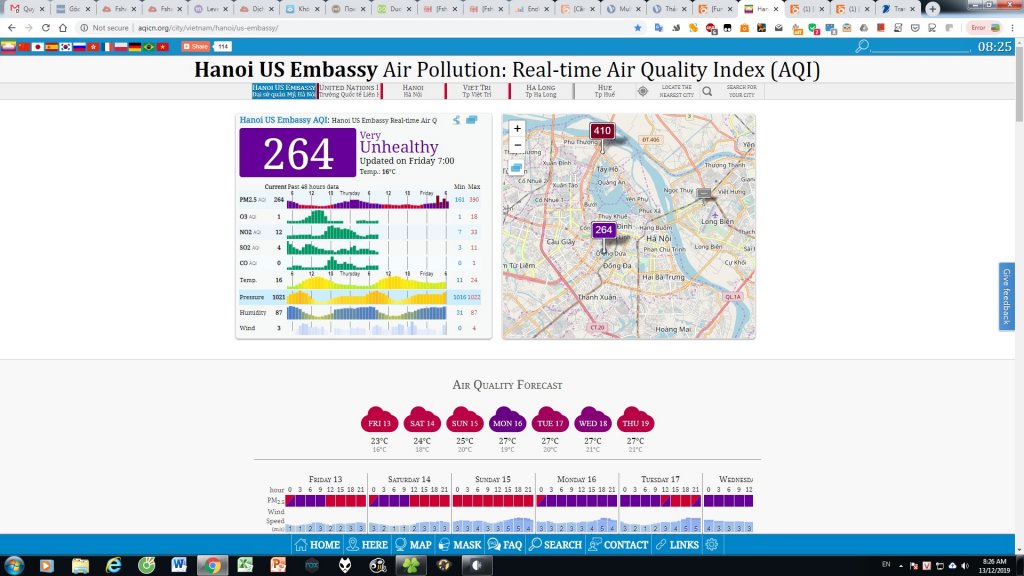Select the United Nations station tab
1024x576 pixels.
349,91
